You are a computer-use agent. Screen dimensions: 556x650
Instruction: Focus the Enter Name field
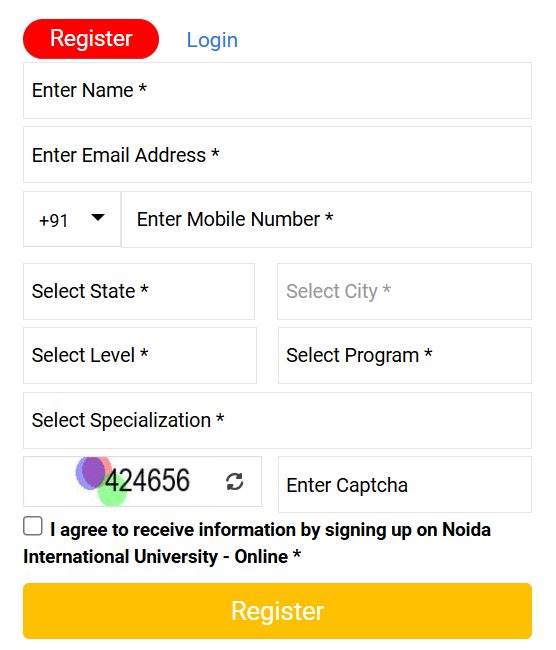tap(277, 90)
